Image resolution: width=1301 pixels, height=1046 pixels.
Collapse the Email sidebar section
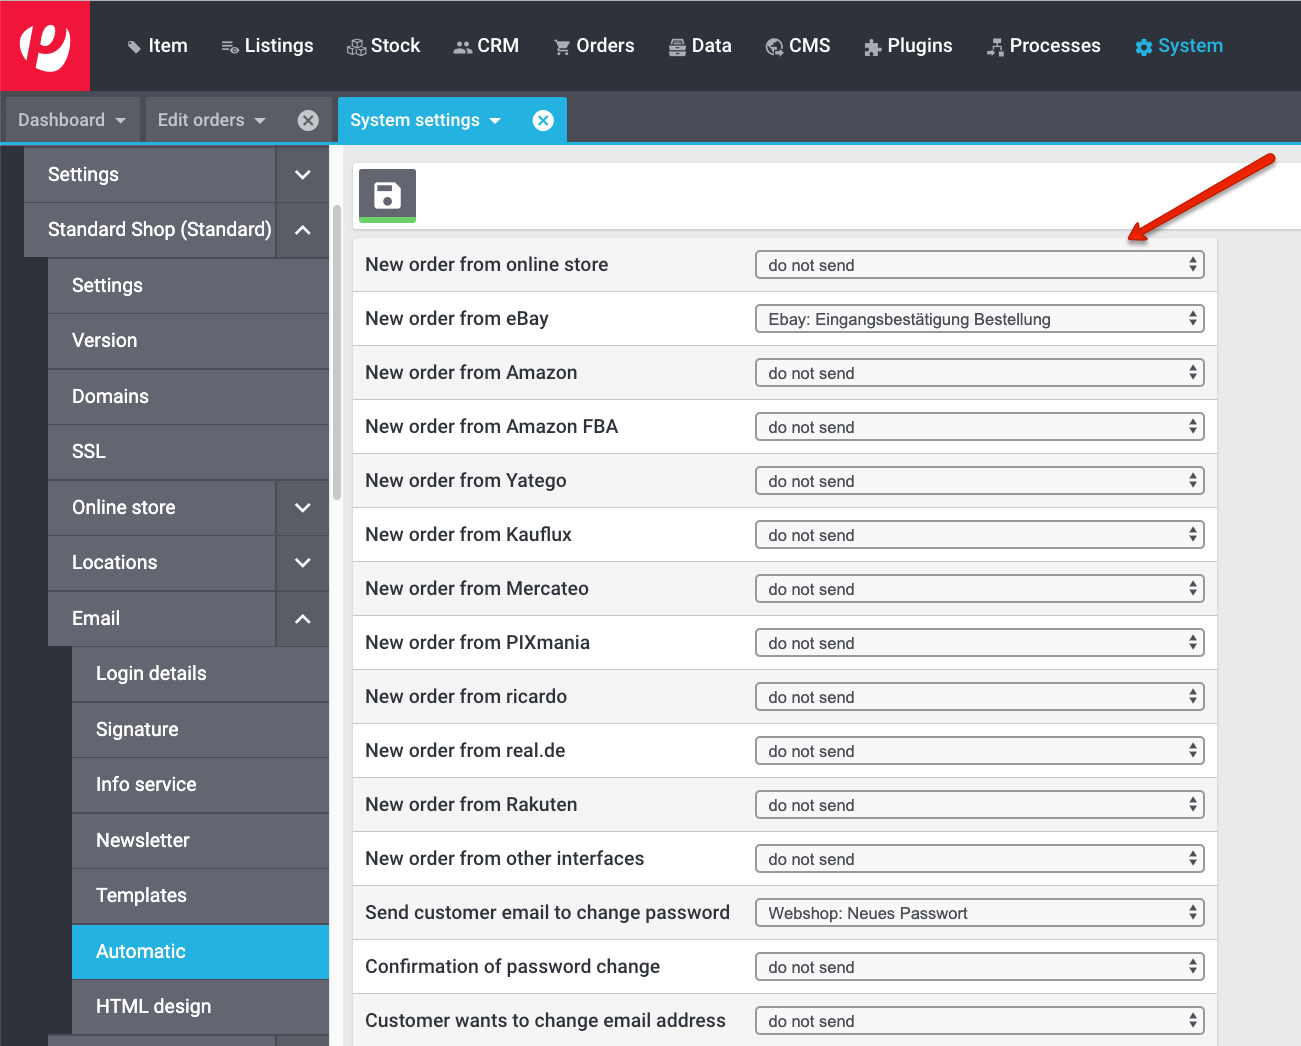click(x=302, y=619)
